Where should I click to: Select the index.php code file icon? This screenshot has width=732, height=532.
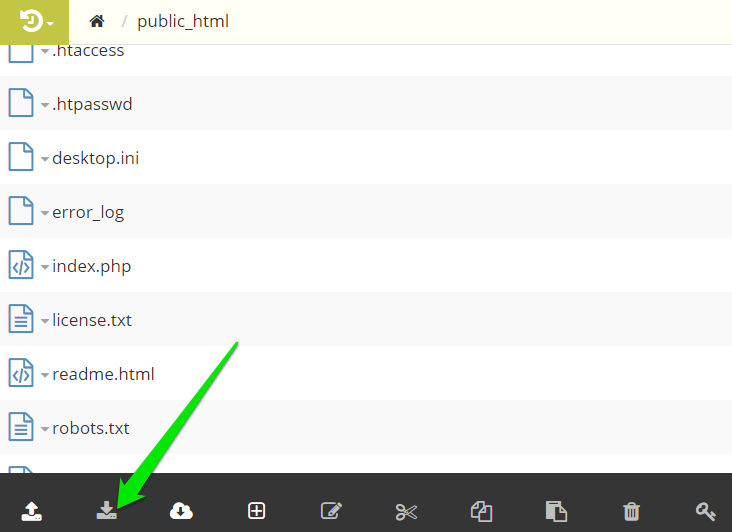(x=21, y=265)
